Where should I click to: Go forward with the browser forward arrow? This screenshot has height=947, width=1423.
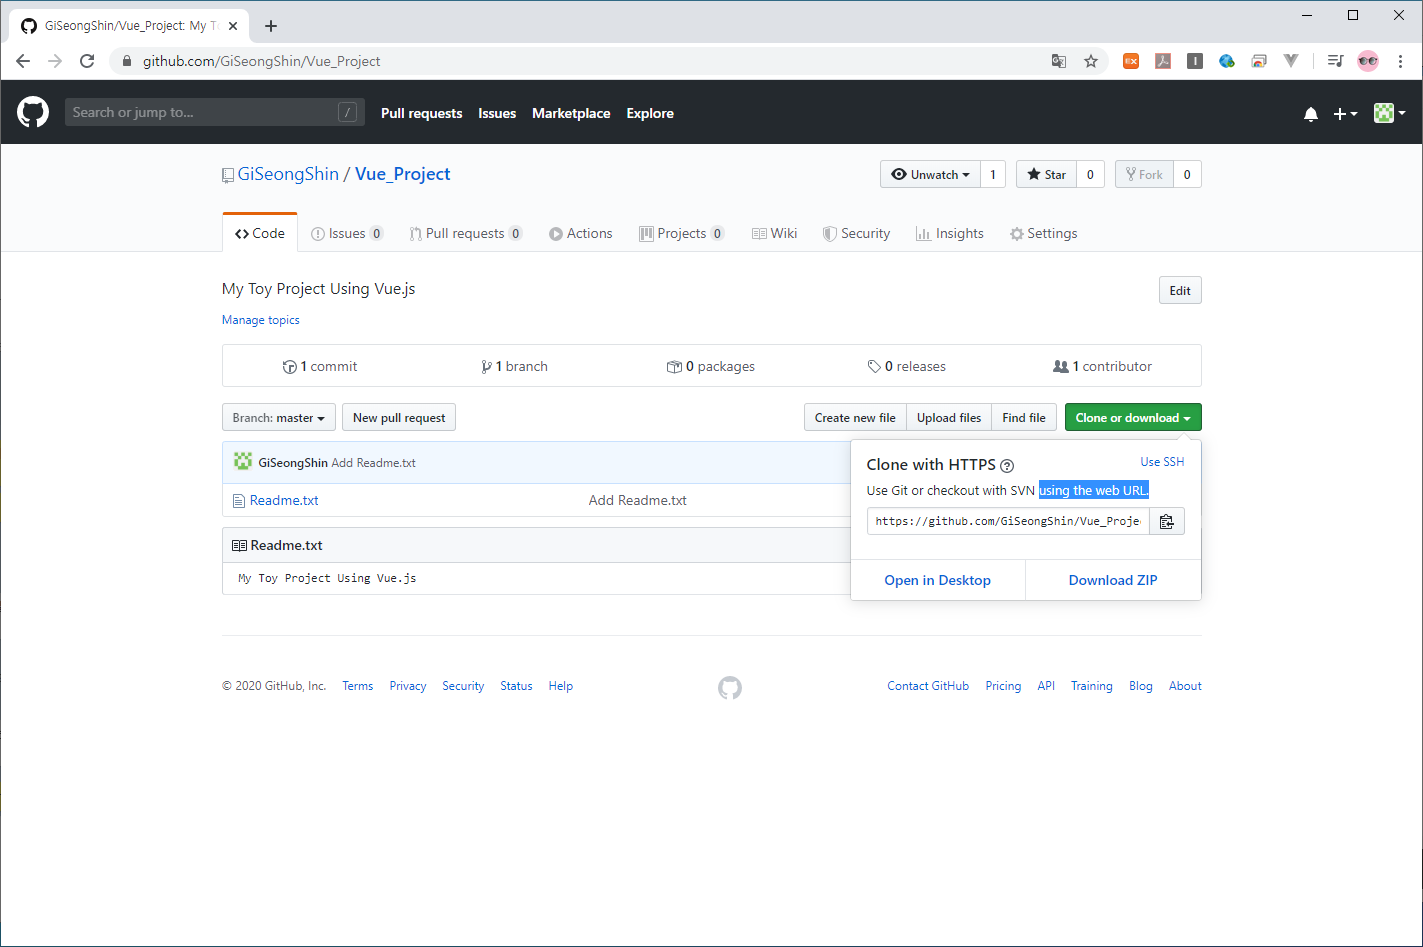click(55, 61)
